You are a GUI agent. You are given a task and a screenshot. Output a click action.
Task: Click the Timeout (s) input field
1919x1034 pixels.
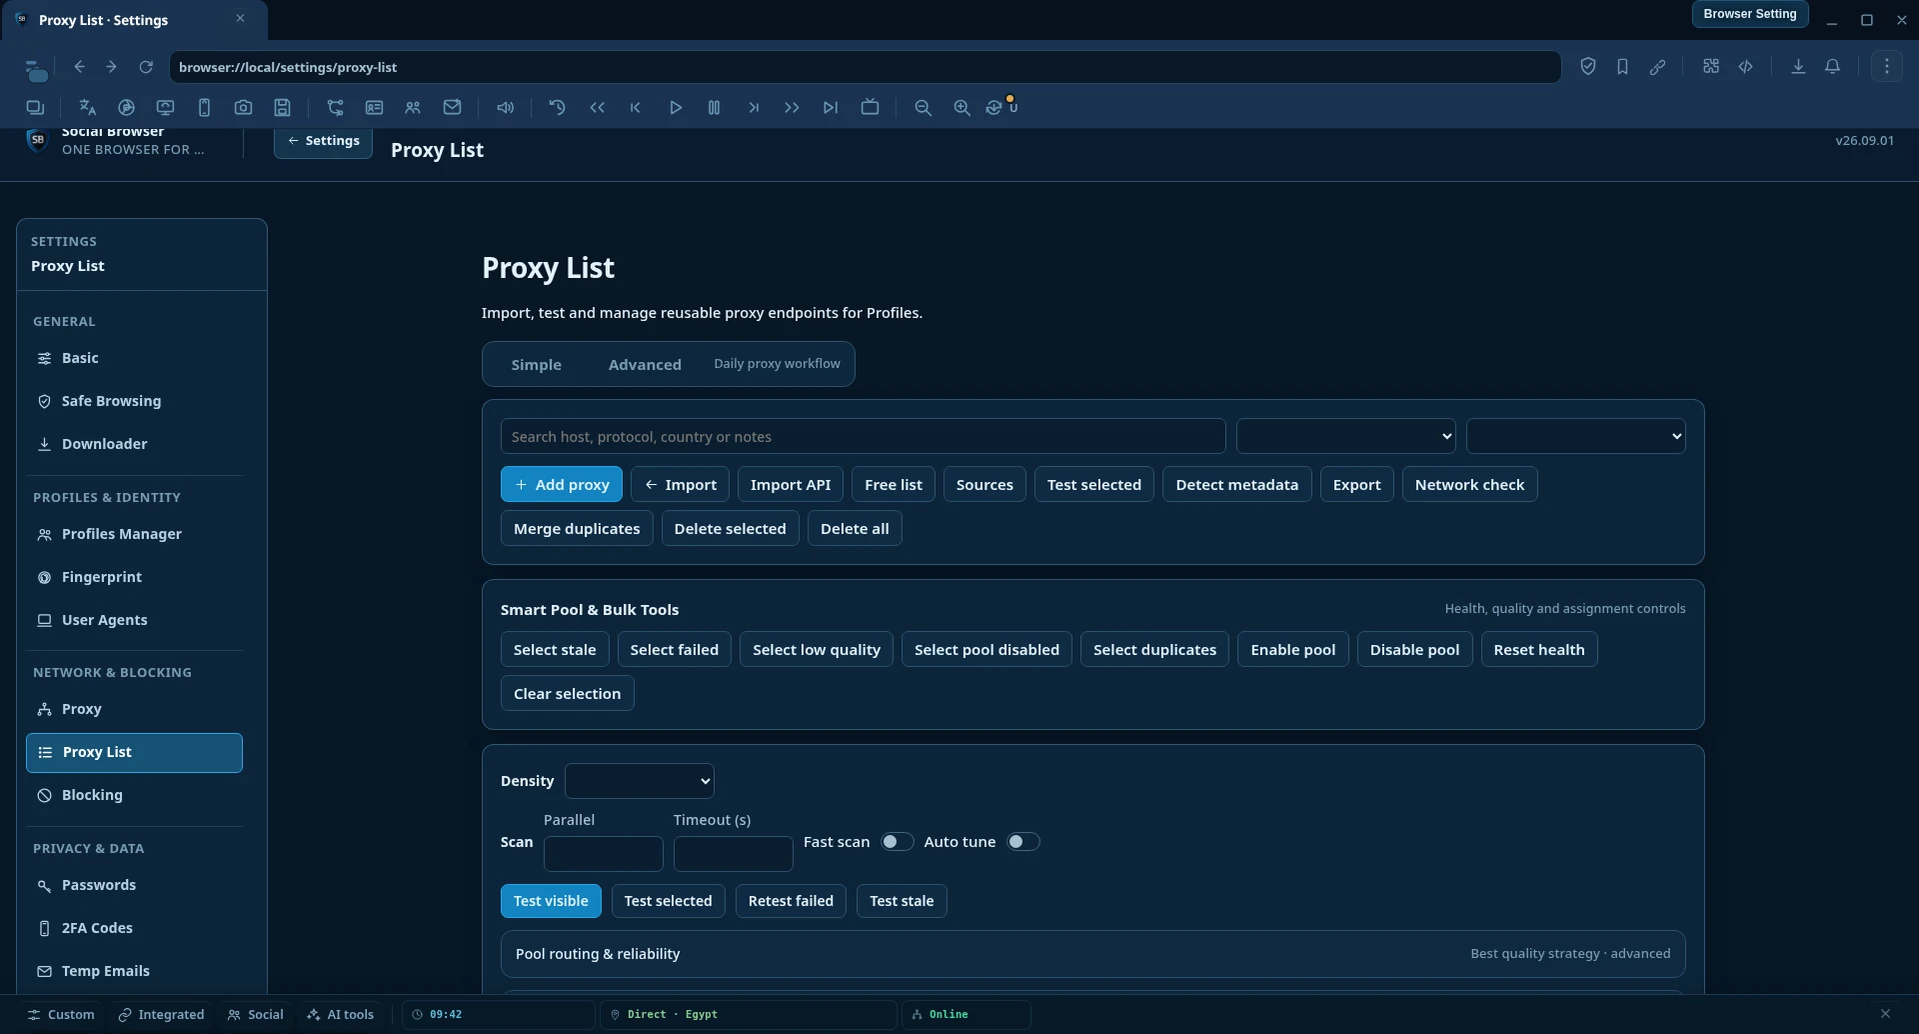(x=733, y=853)
